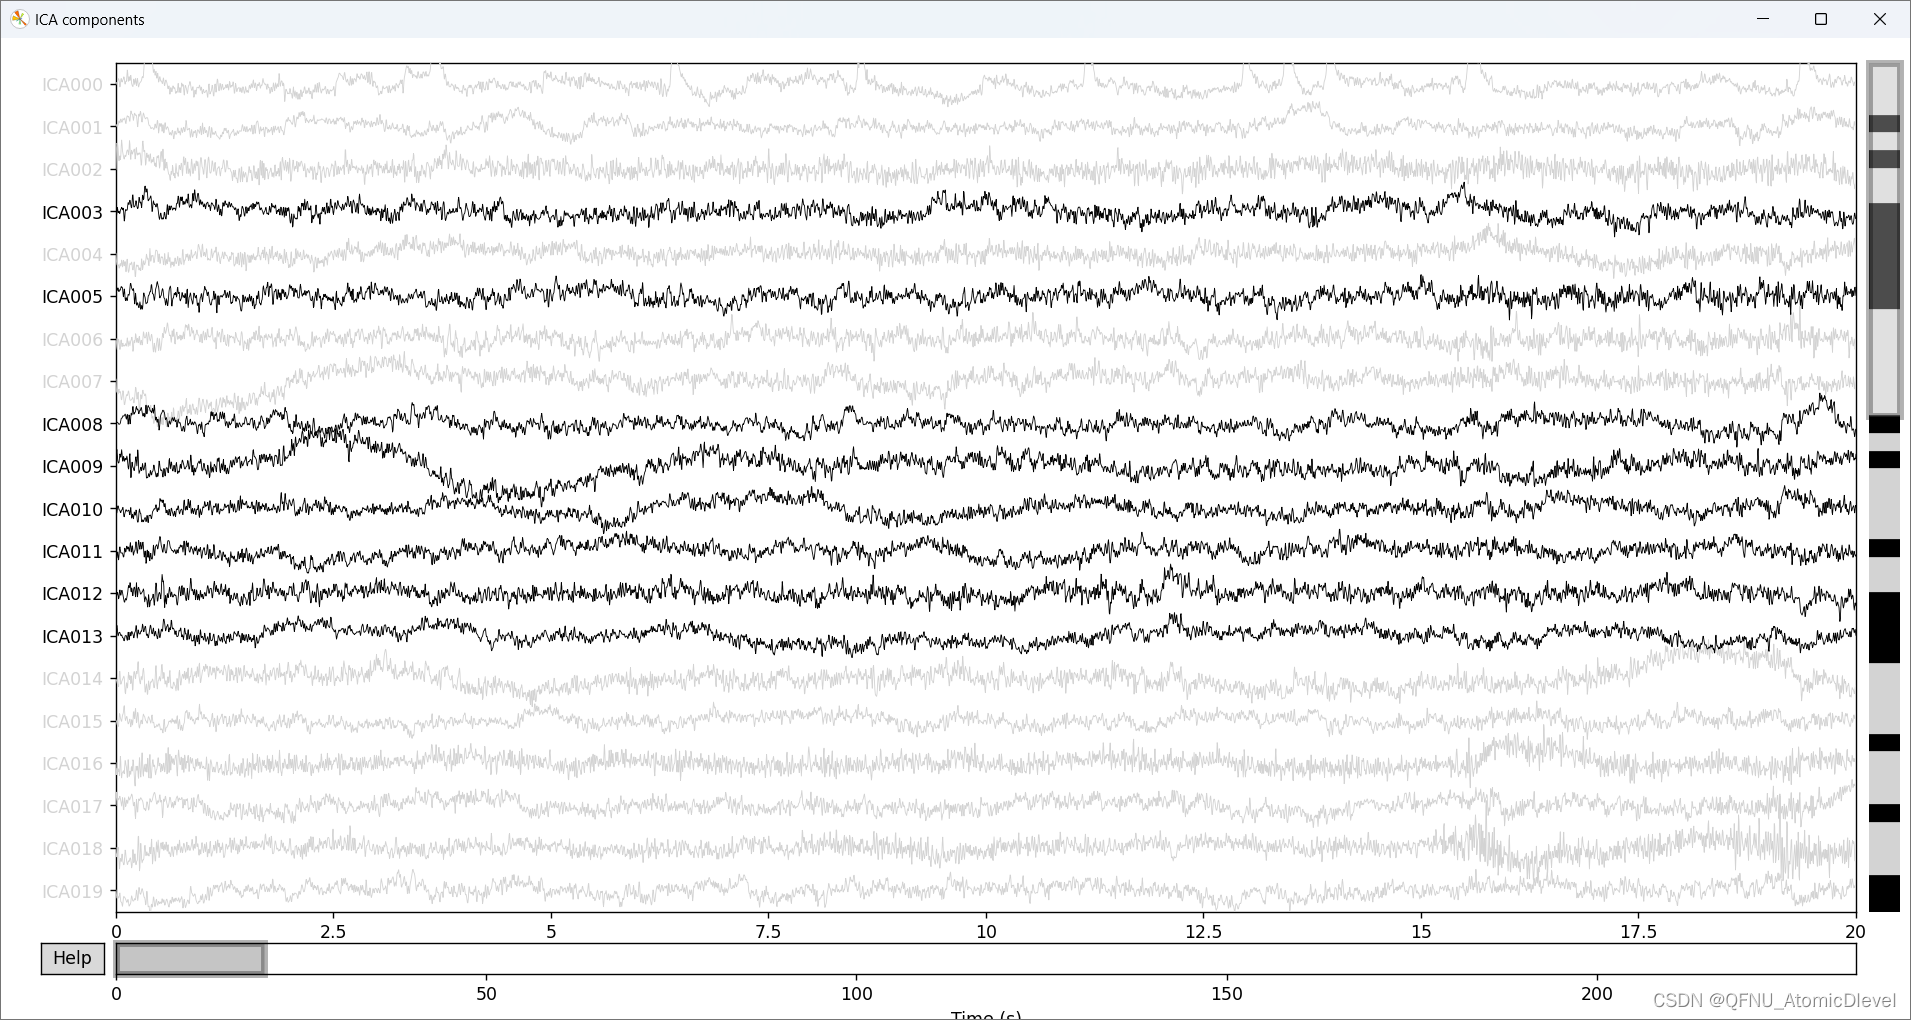Click the horizontal time scrollbar thumb
This screenshot has height=1020, width=1911.
tap(190, 959)
